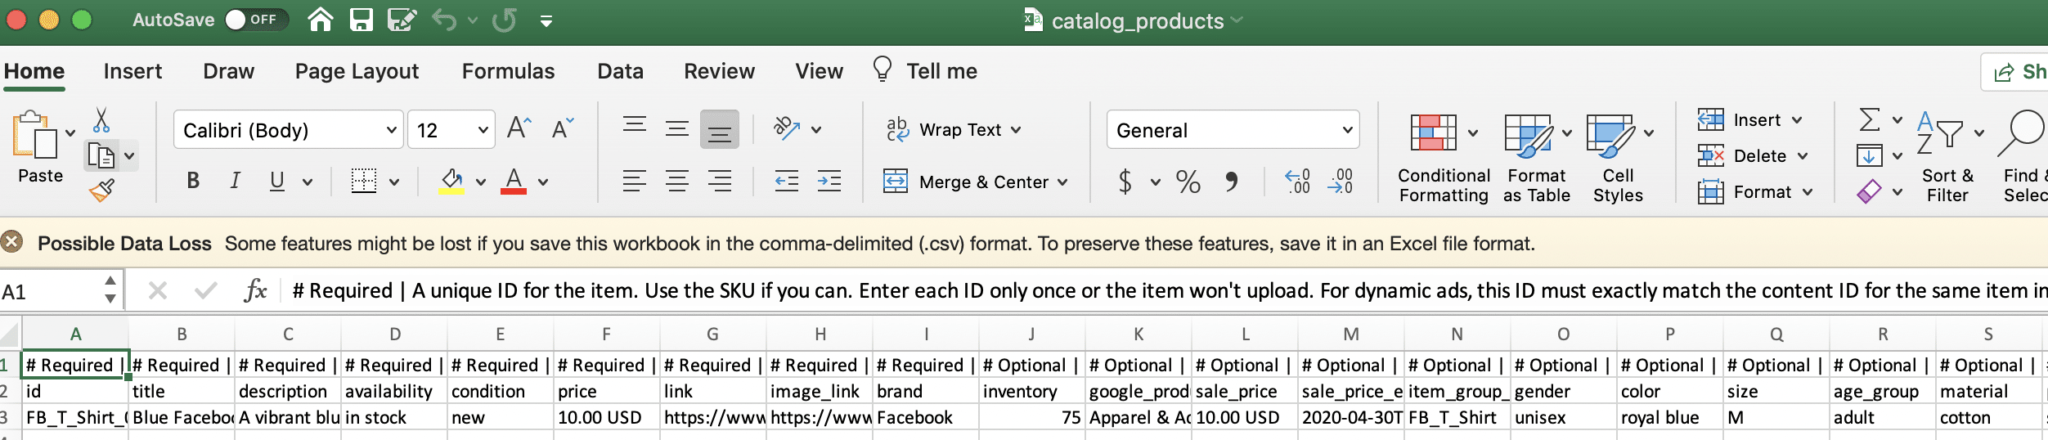Open the Home icon in title bar
This screenshot has width=2048, height=440.
click(320, 19)
